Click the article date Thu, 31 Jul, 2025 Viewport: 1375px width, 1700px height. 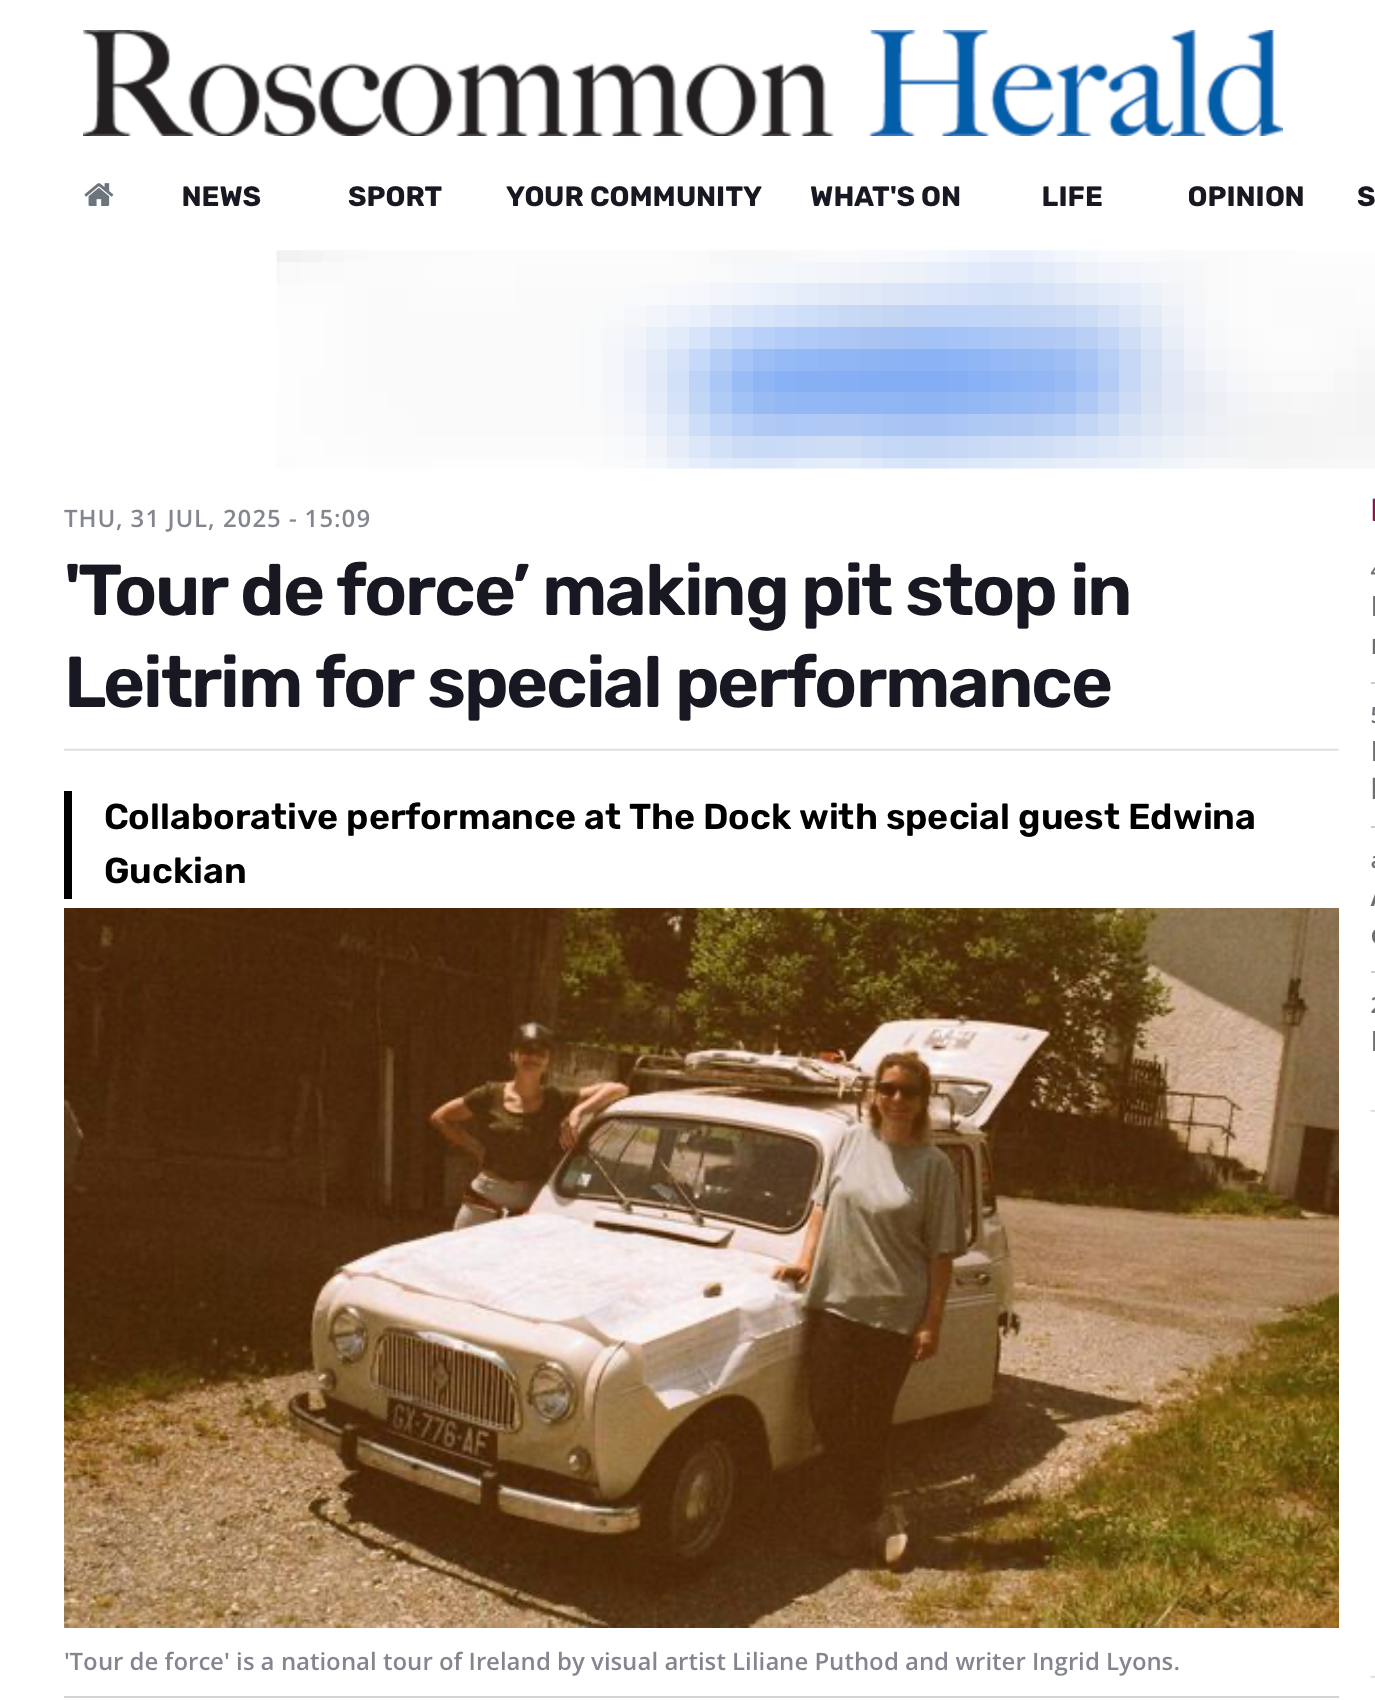[x=217, y=518]
